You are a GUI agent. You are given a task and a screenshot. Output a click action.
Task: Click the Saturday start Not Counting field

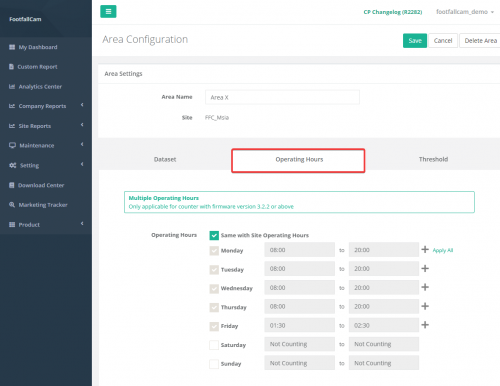(300, 344)
